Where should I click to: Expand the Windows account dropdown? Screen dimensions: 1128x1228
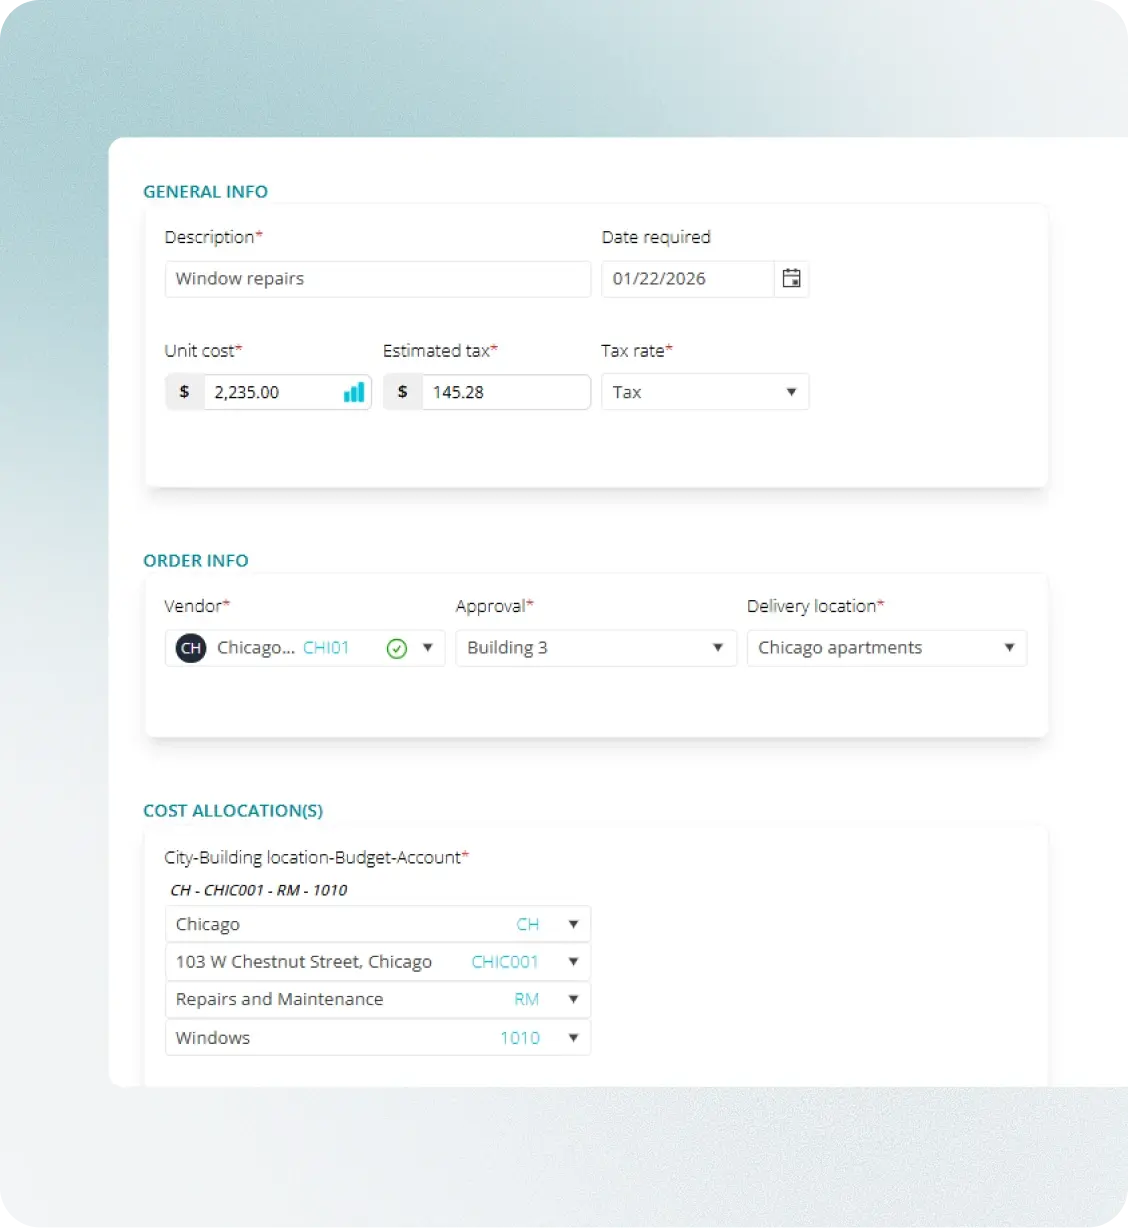coord(573,1038)
